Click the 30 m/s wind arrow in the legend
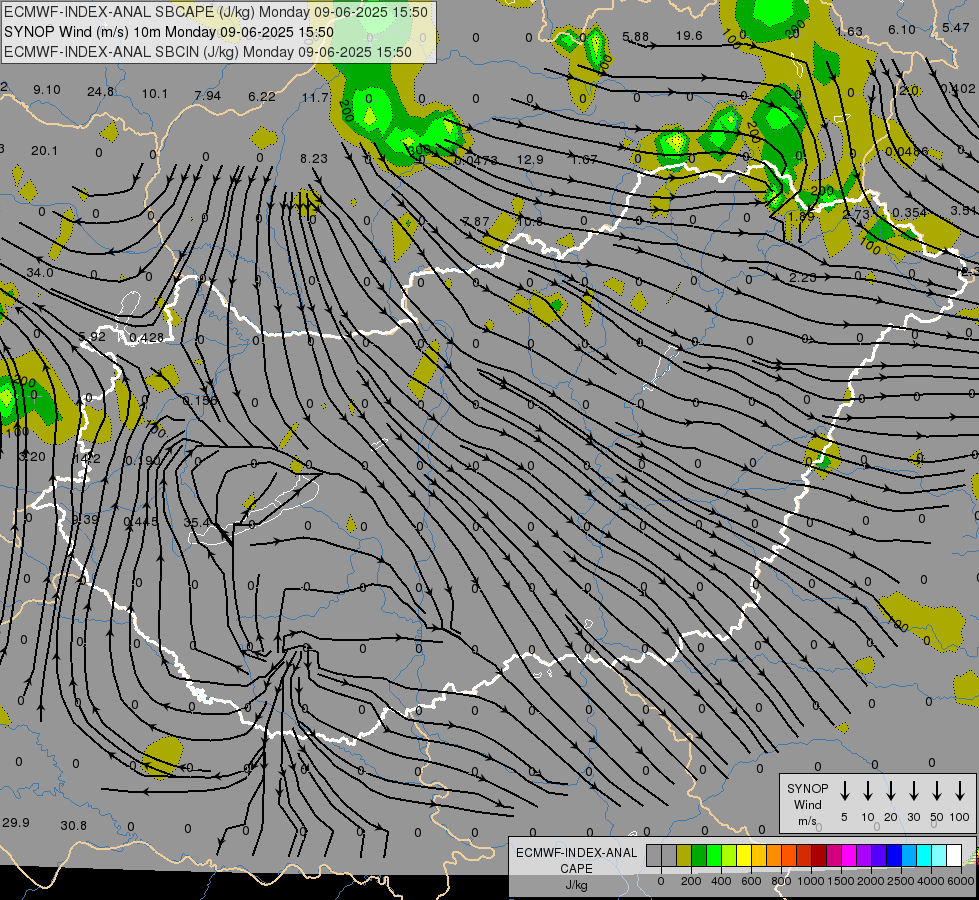 click(913, 791)
